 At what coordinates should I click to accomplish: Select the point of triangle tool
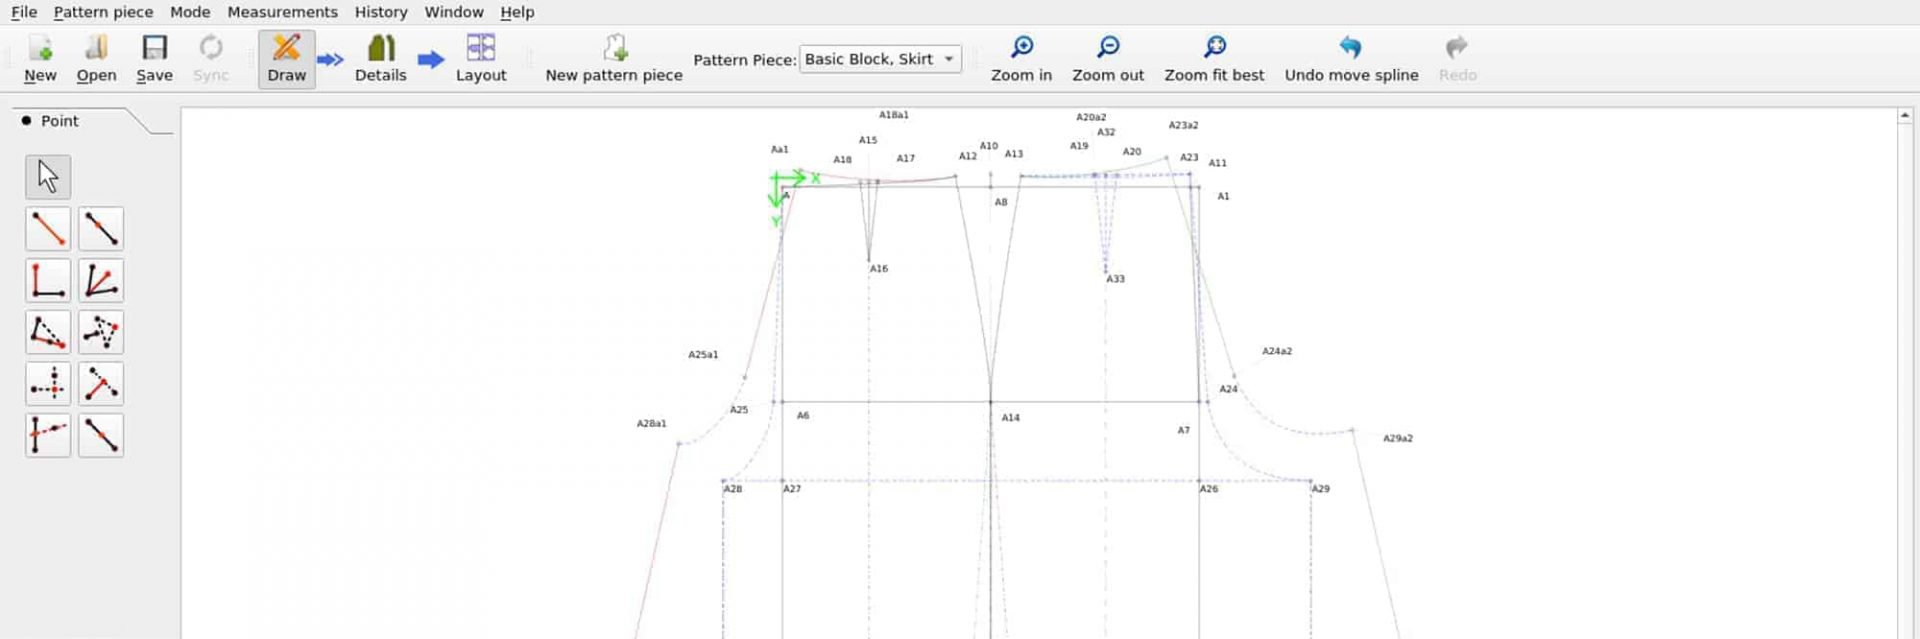pyautogui.click(x=101, y=332)
